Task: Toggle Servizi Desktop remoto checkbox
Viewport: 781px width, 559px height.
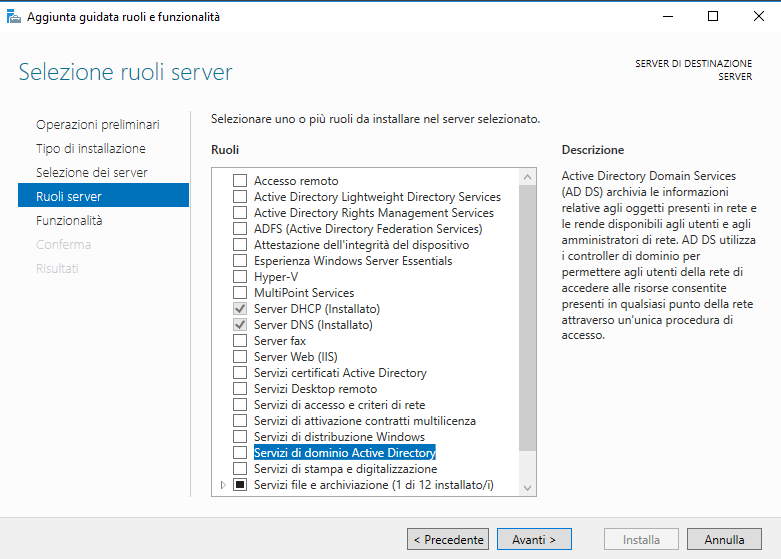Action: coord(240,389)
